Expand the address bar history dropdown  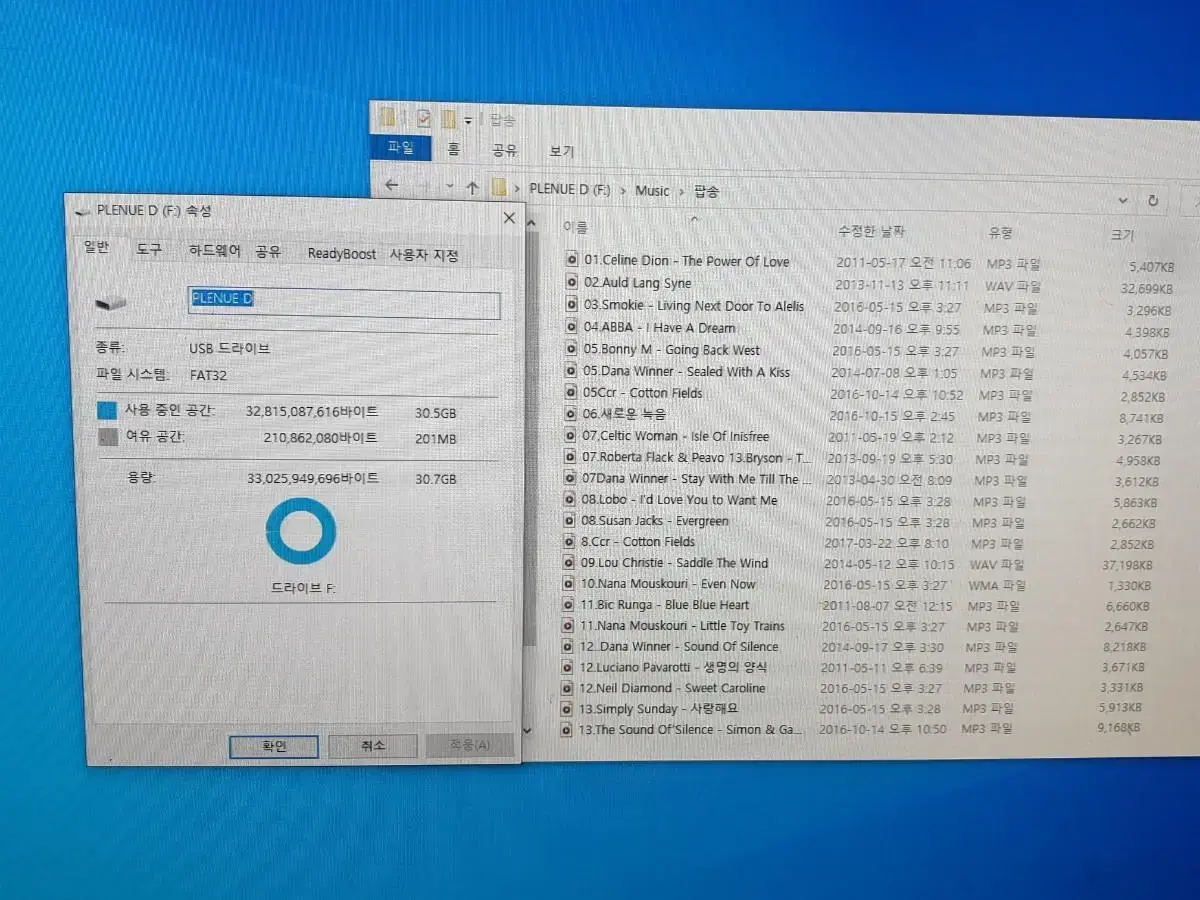click(x=1123, y=199)
